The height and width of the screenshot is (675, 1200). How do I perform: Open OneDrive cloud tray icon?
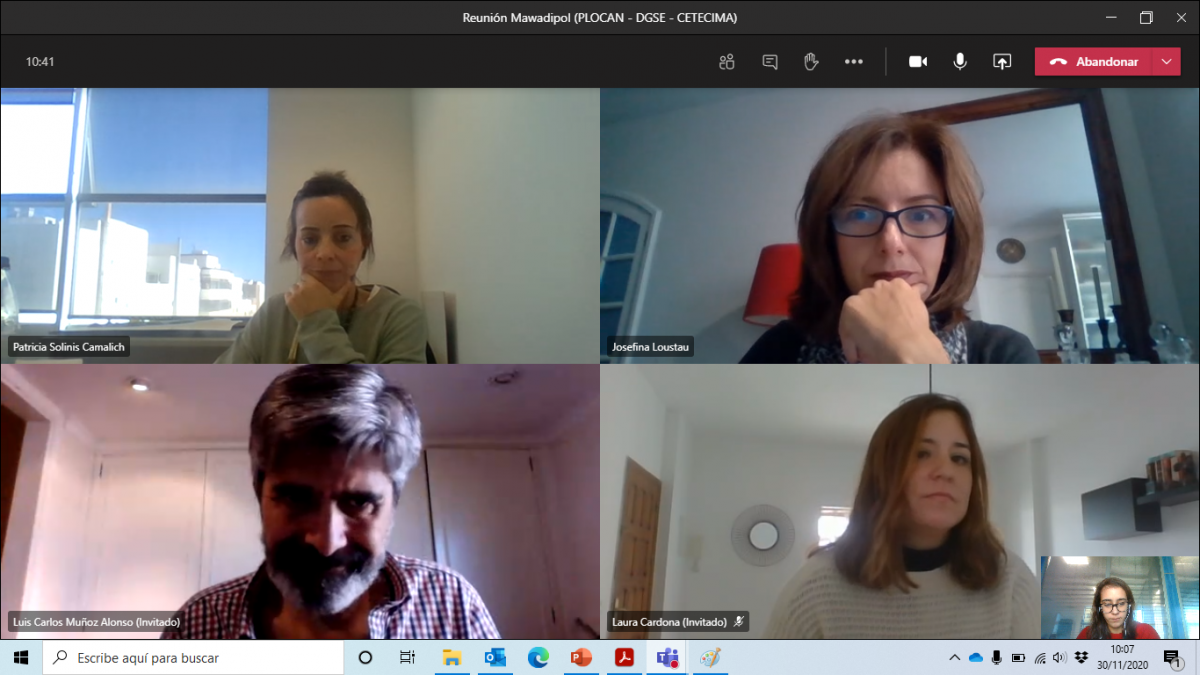(x=975, y=657)
